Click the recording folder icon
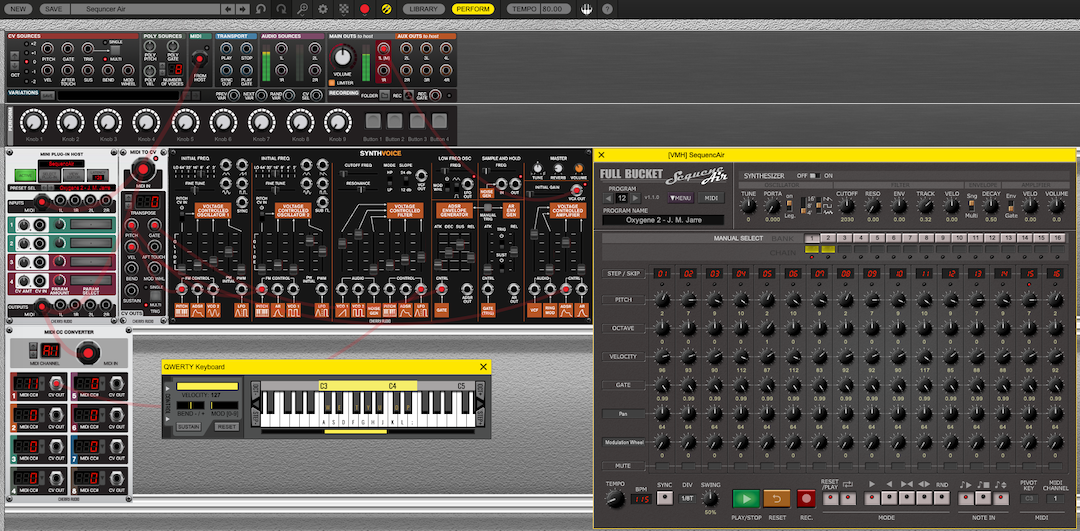This screenshot has width=1080, height=531. pos(385,96)
